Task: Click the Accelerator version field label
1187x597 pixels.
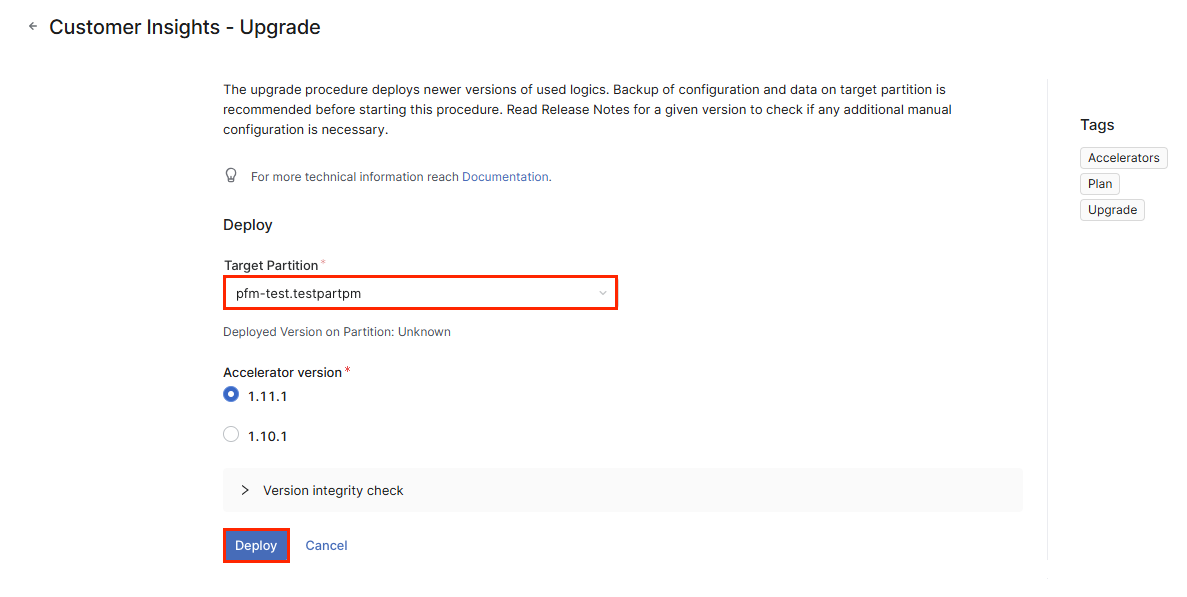Action: tap(282, 372)
